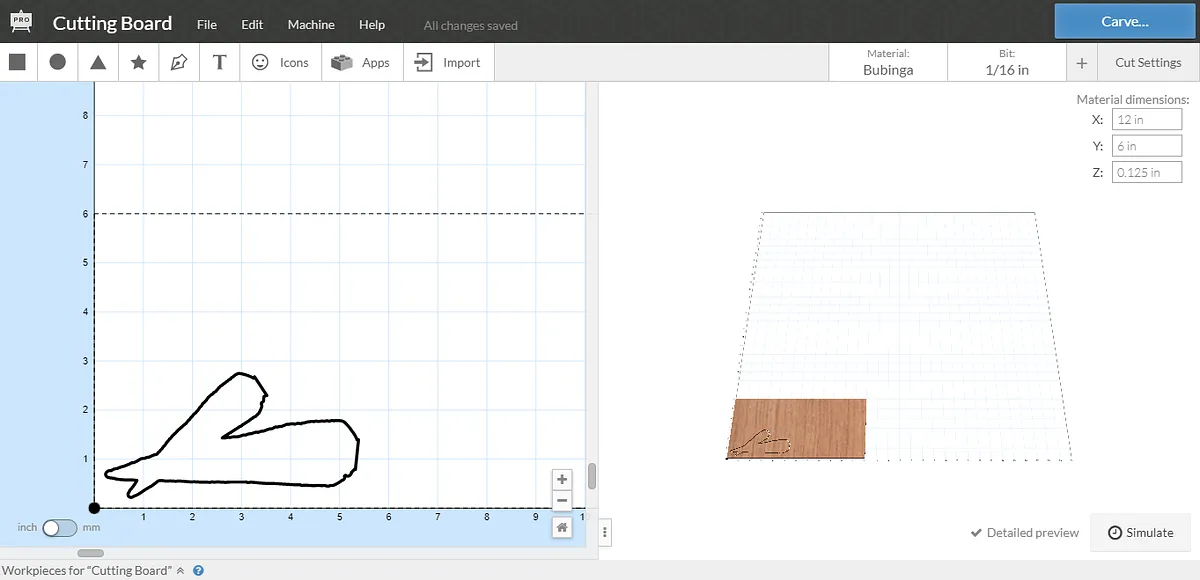Select the Triangle shape tool
This screenshot has width=1200, height=580.
(98, 62)
